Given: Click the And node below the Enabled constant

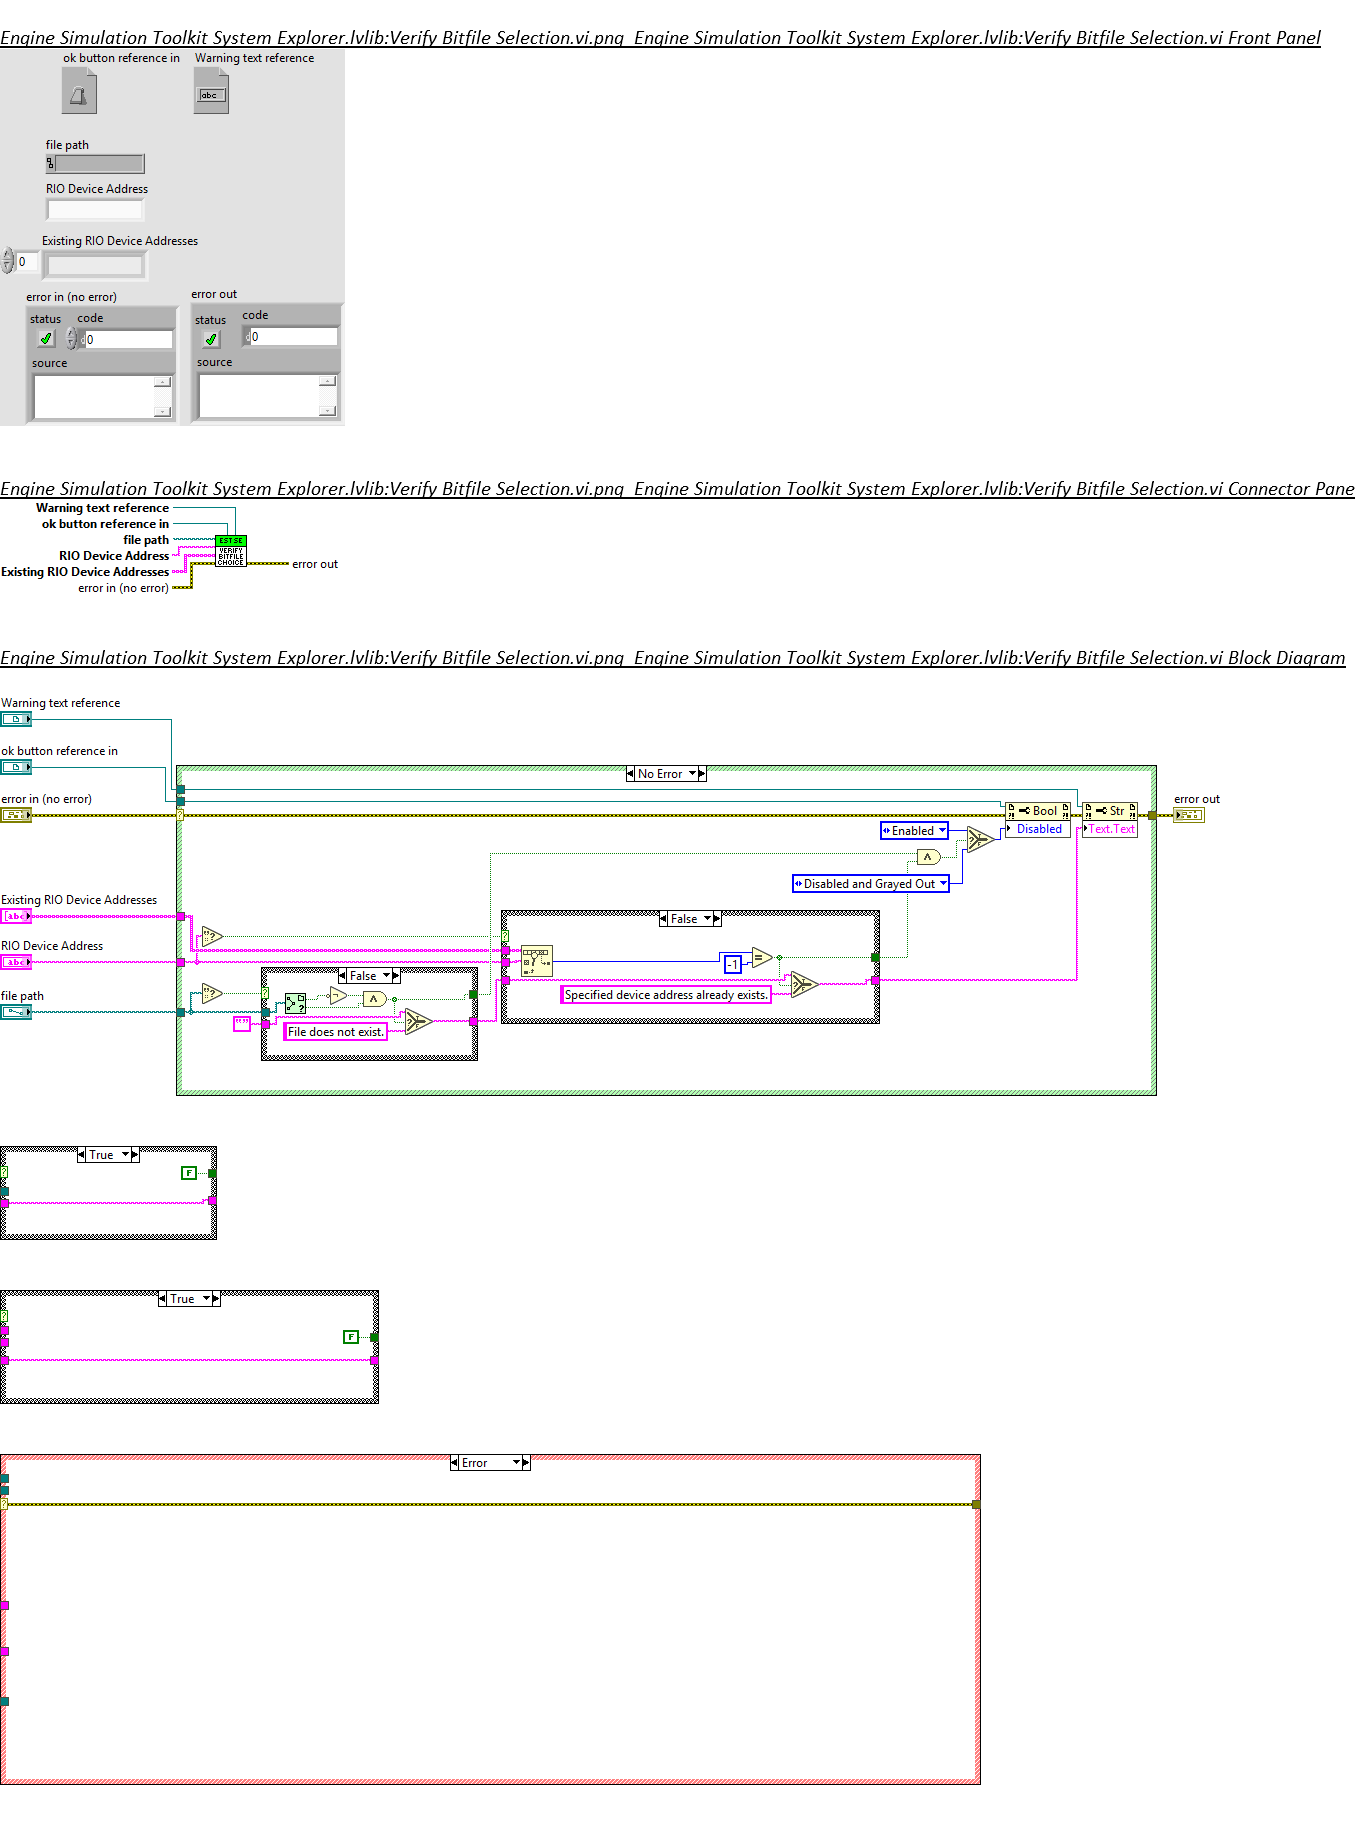Looking at the screenshot, I should [x=929, y=857].
